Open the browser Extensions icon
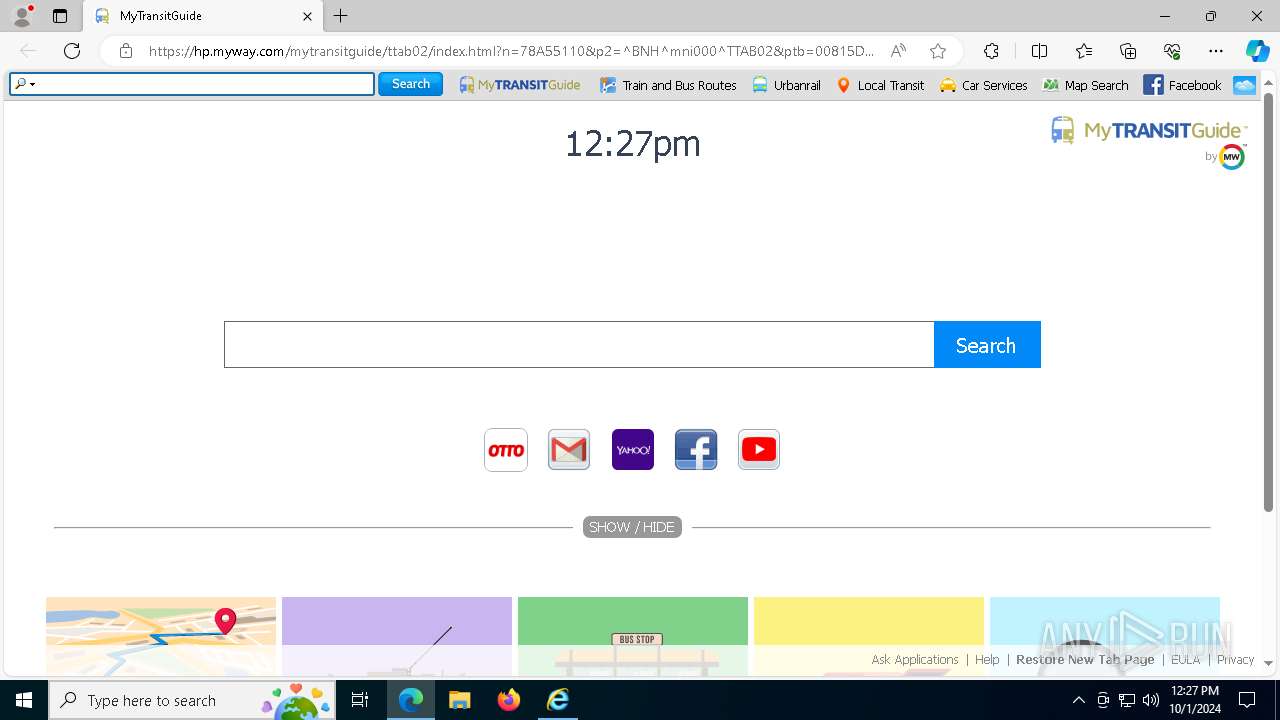The width and height of the screenshot is (1280, 720). 991,51
